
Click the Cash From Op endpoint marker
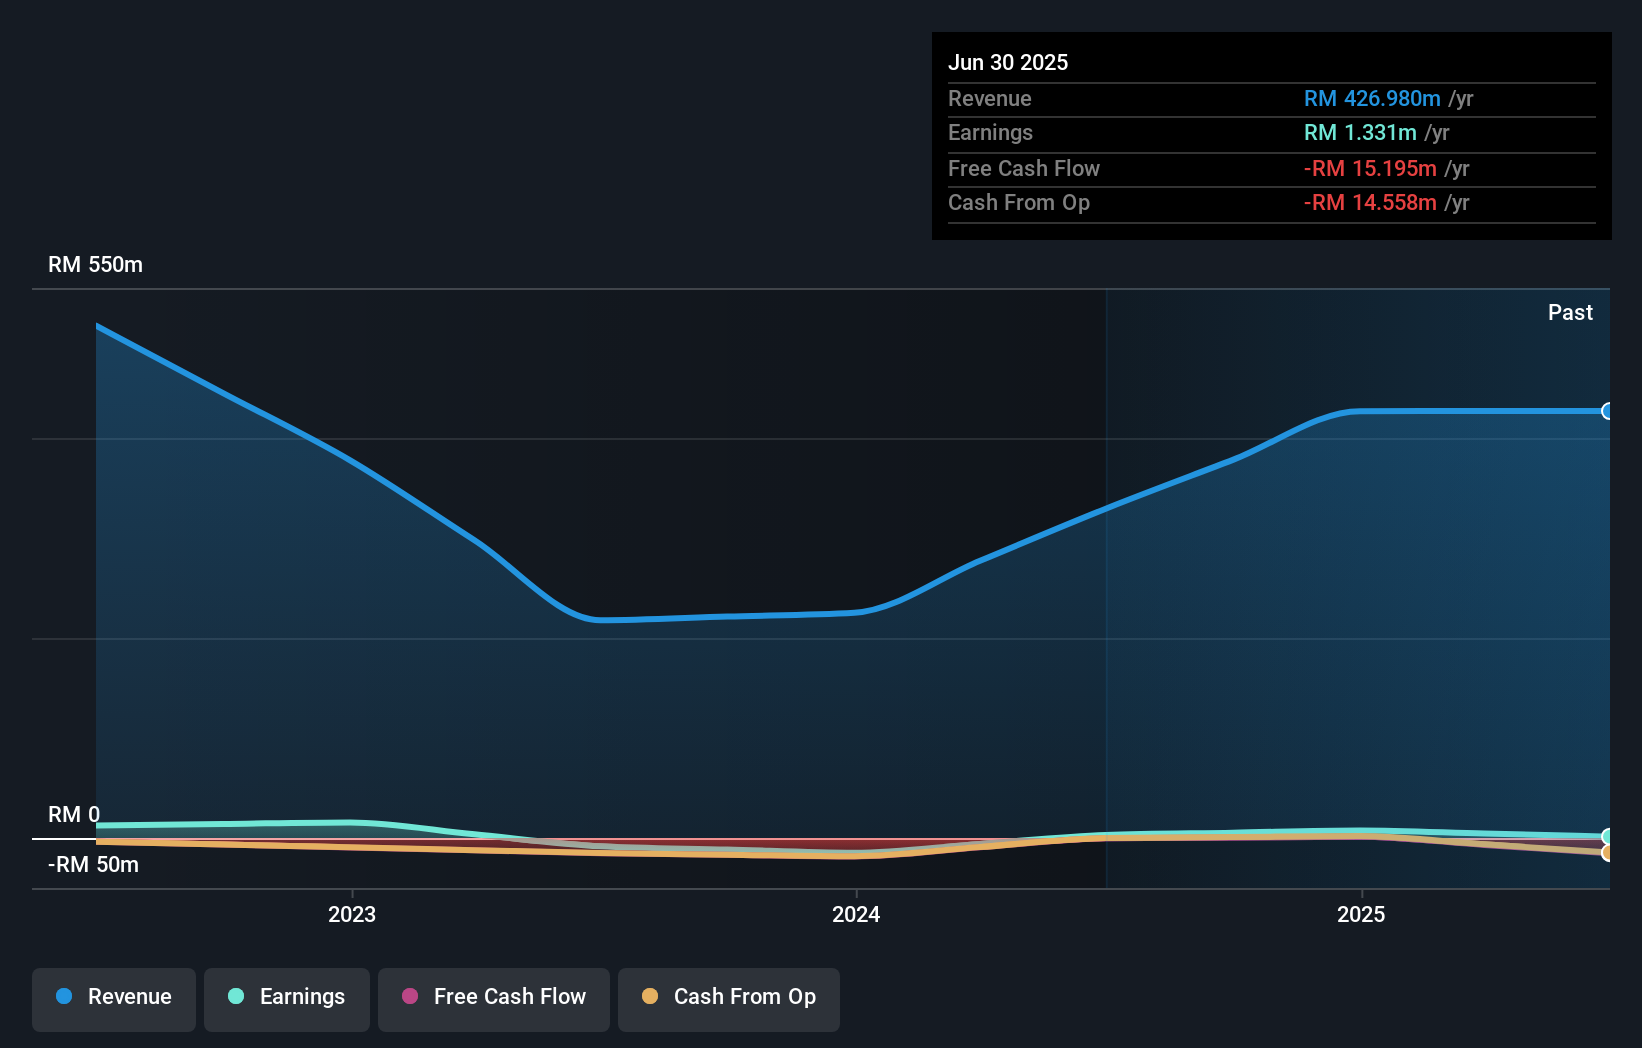pos(1608,853)
